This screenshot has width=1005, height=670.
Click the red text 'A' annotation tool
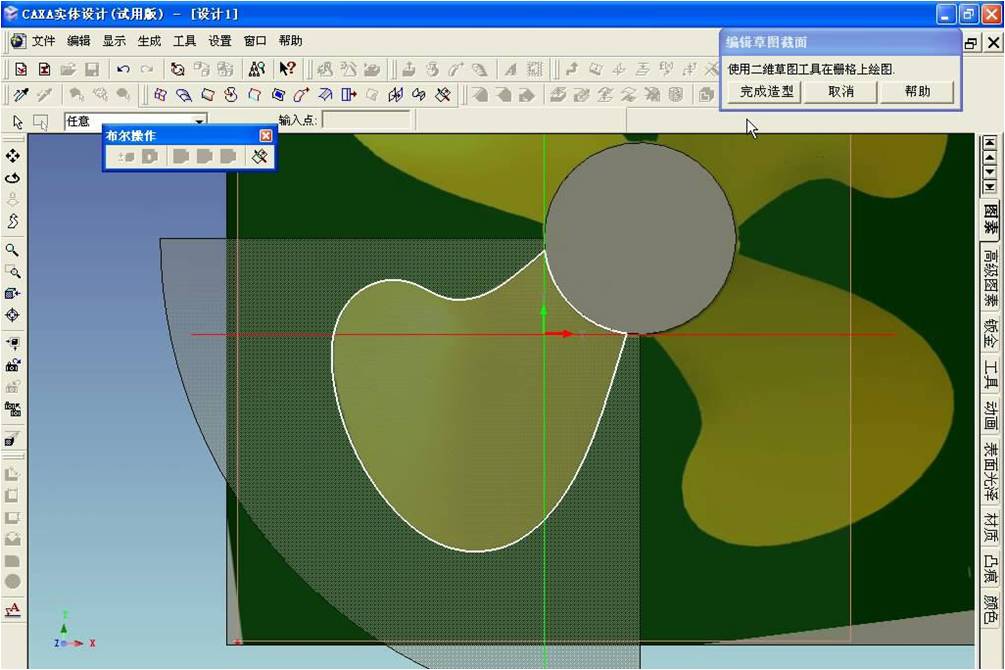(13, 609)
